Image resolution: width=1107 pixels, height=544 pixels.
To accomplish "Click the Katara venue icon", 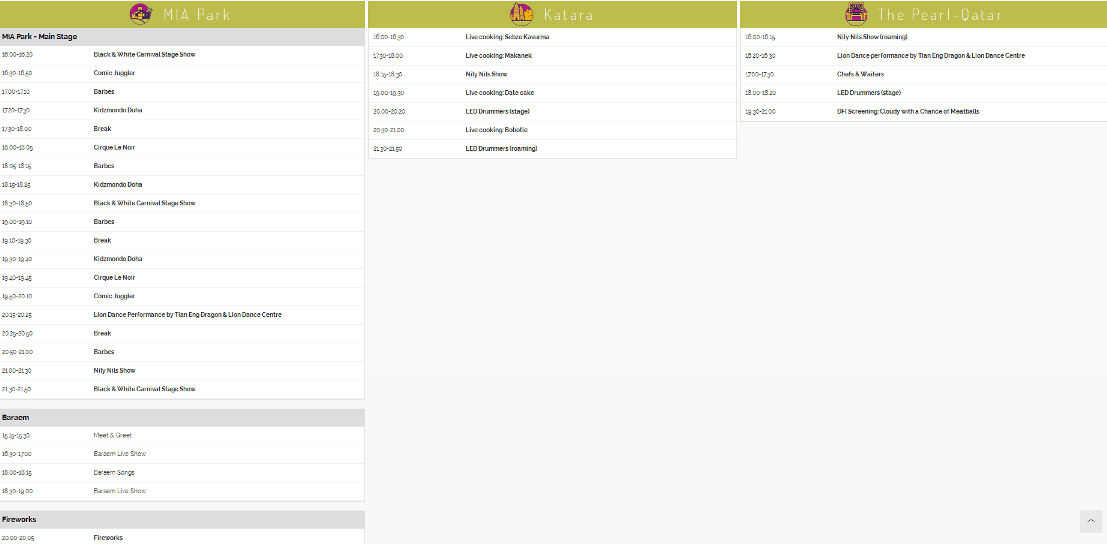I will (x=522, y=14).
